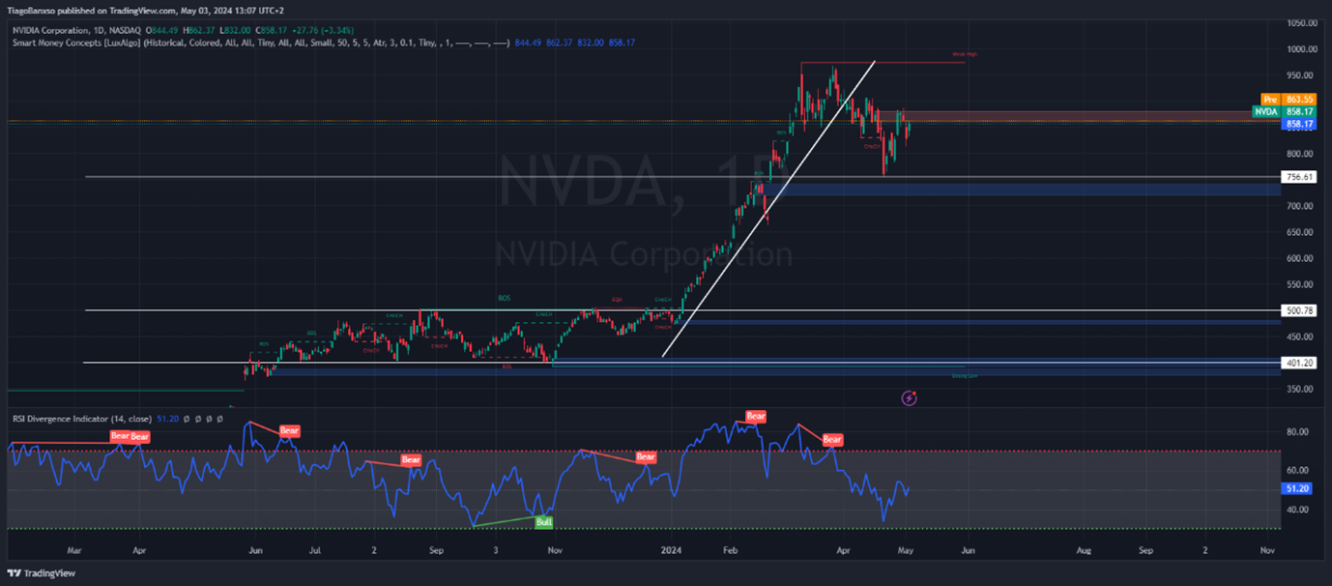This screenshot has height=586, width=1332.
Task: Click the green Bull divergence label
Action: (544, 522)
